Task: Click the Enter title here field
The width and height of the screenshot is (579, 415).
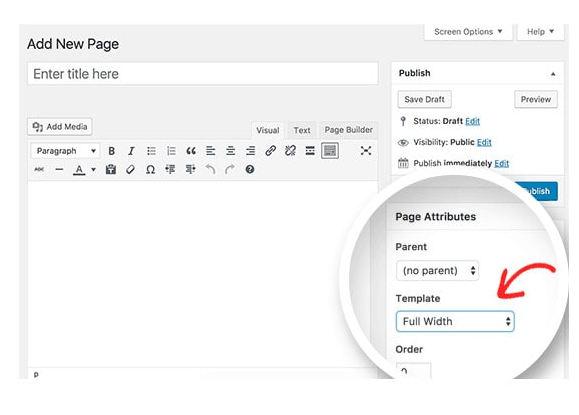Action: (x=202, y=74)
